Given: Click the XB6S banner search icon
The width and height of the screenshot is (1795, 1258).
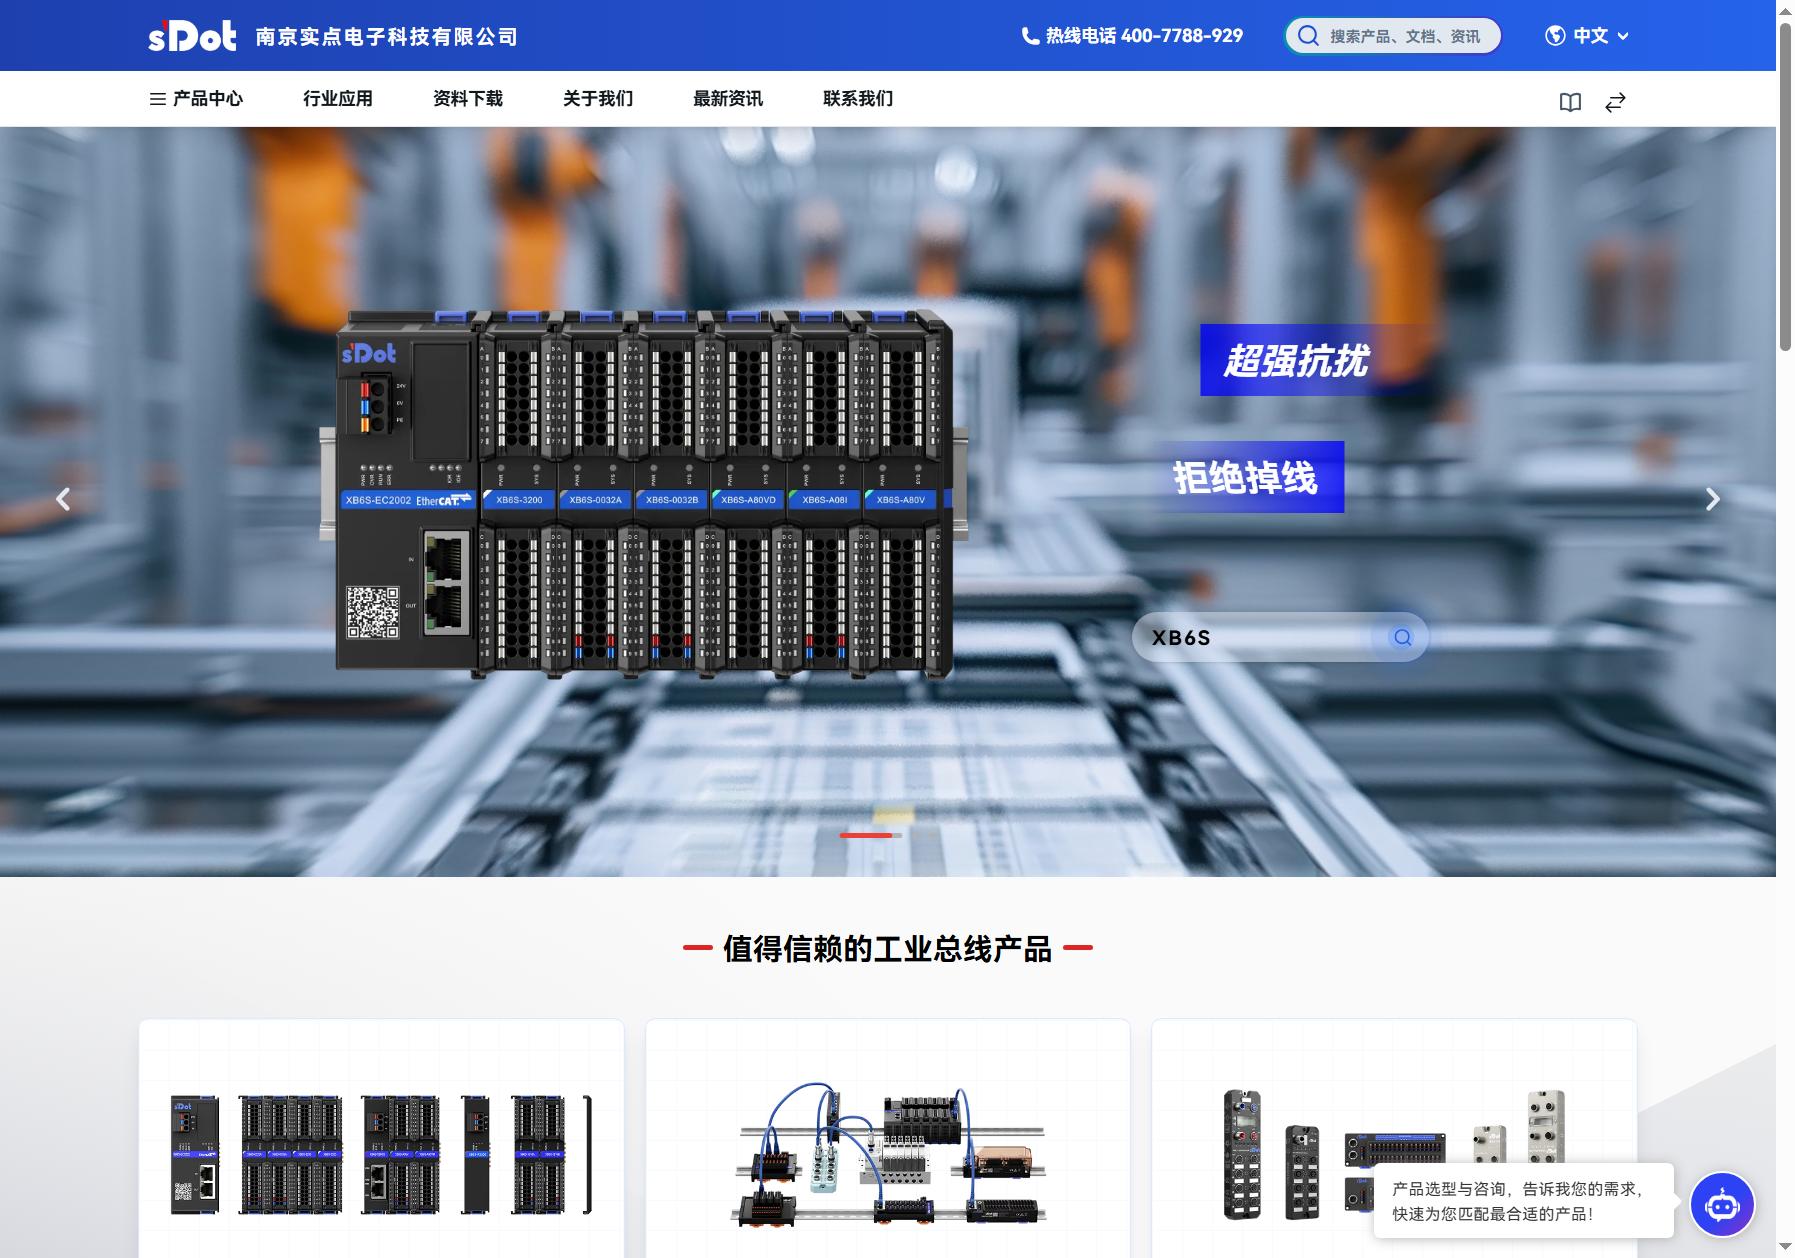Looking at the screenshot, I should (1403, 637).
